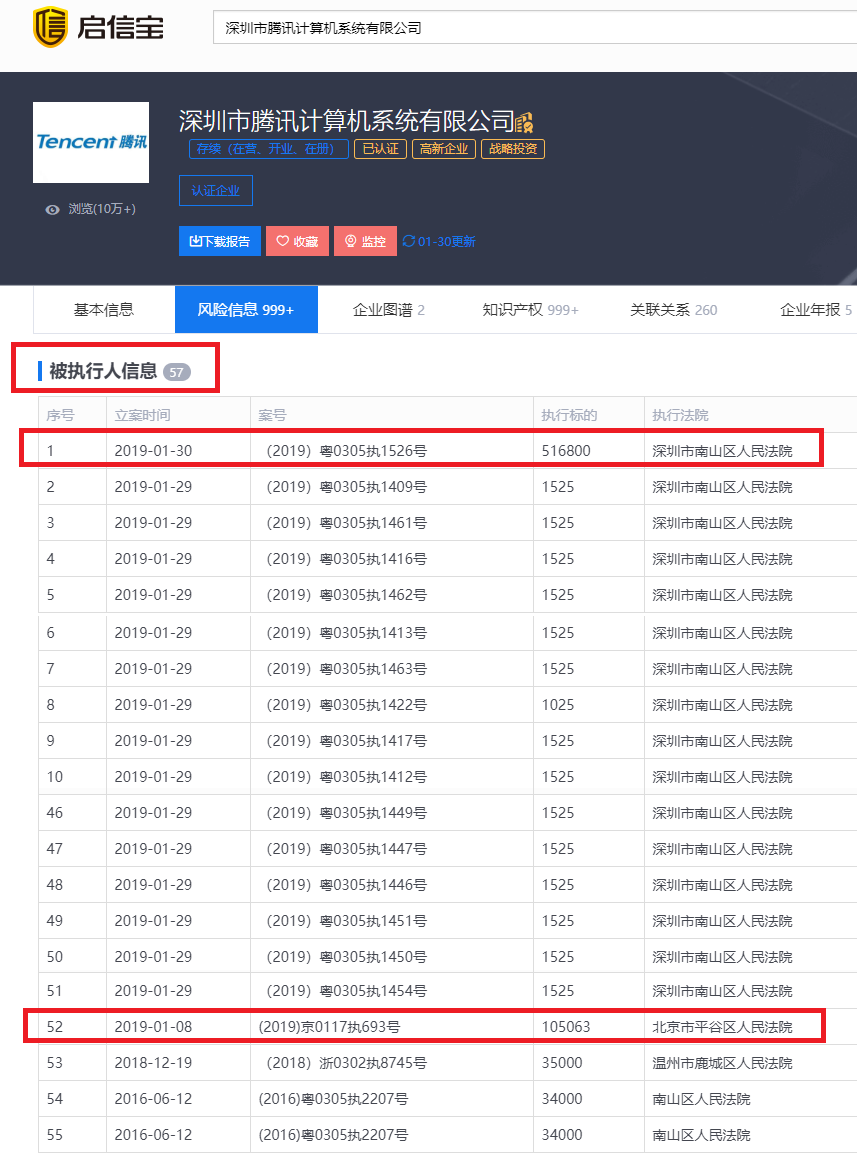
Task: Click the amount 516800
Action: pos(566,451)
